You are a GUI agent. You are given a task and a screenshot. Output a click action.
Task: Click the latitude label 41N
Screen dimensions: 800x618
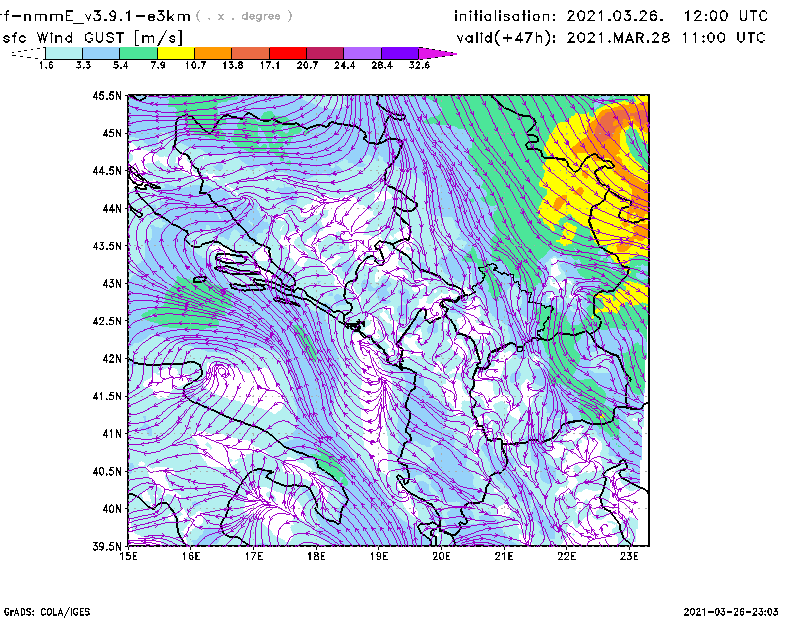pyautogui.click(x=112, y=434)
